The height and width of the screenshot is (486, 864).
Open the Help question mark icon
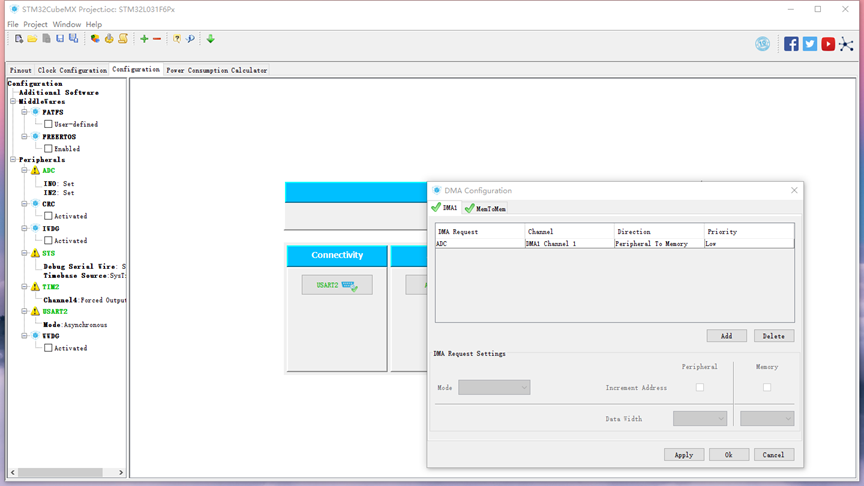(x=176, y=39)
